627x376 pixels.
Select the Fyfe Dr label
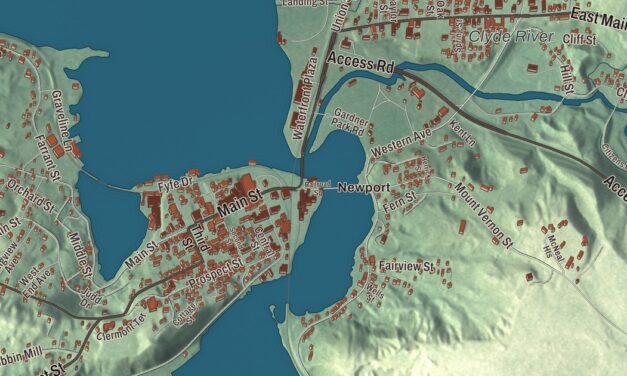tap(175, 185)
